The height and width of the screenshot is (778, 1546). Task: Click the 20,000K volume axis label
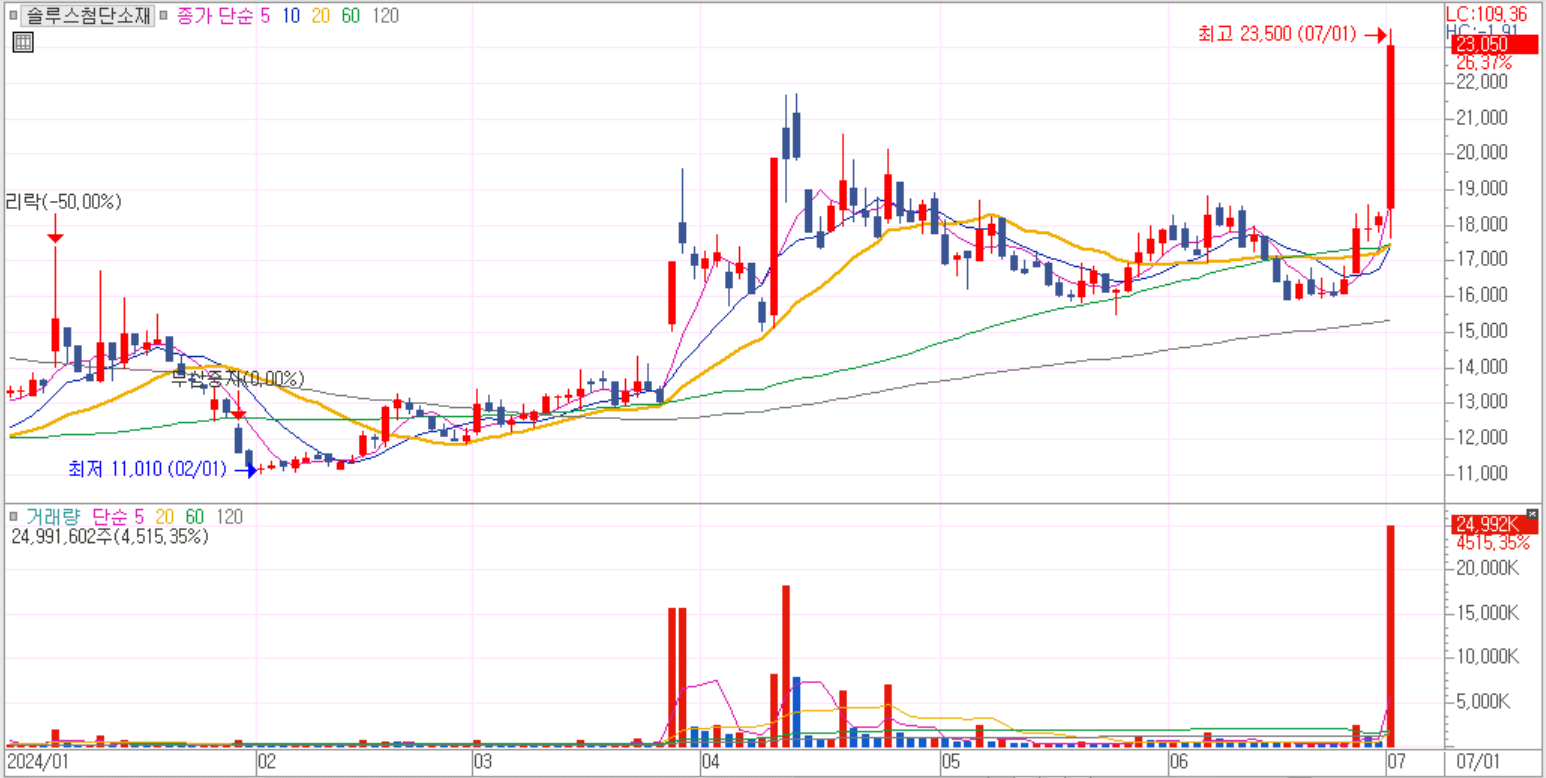point(1487,568)
